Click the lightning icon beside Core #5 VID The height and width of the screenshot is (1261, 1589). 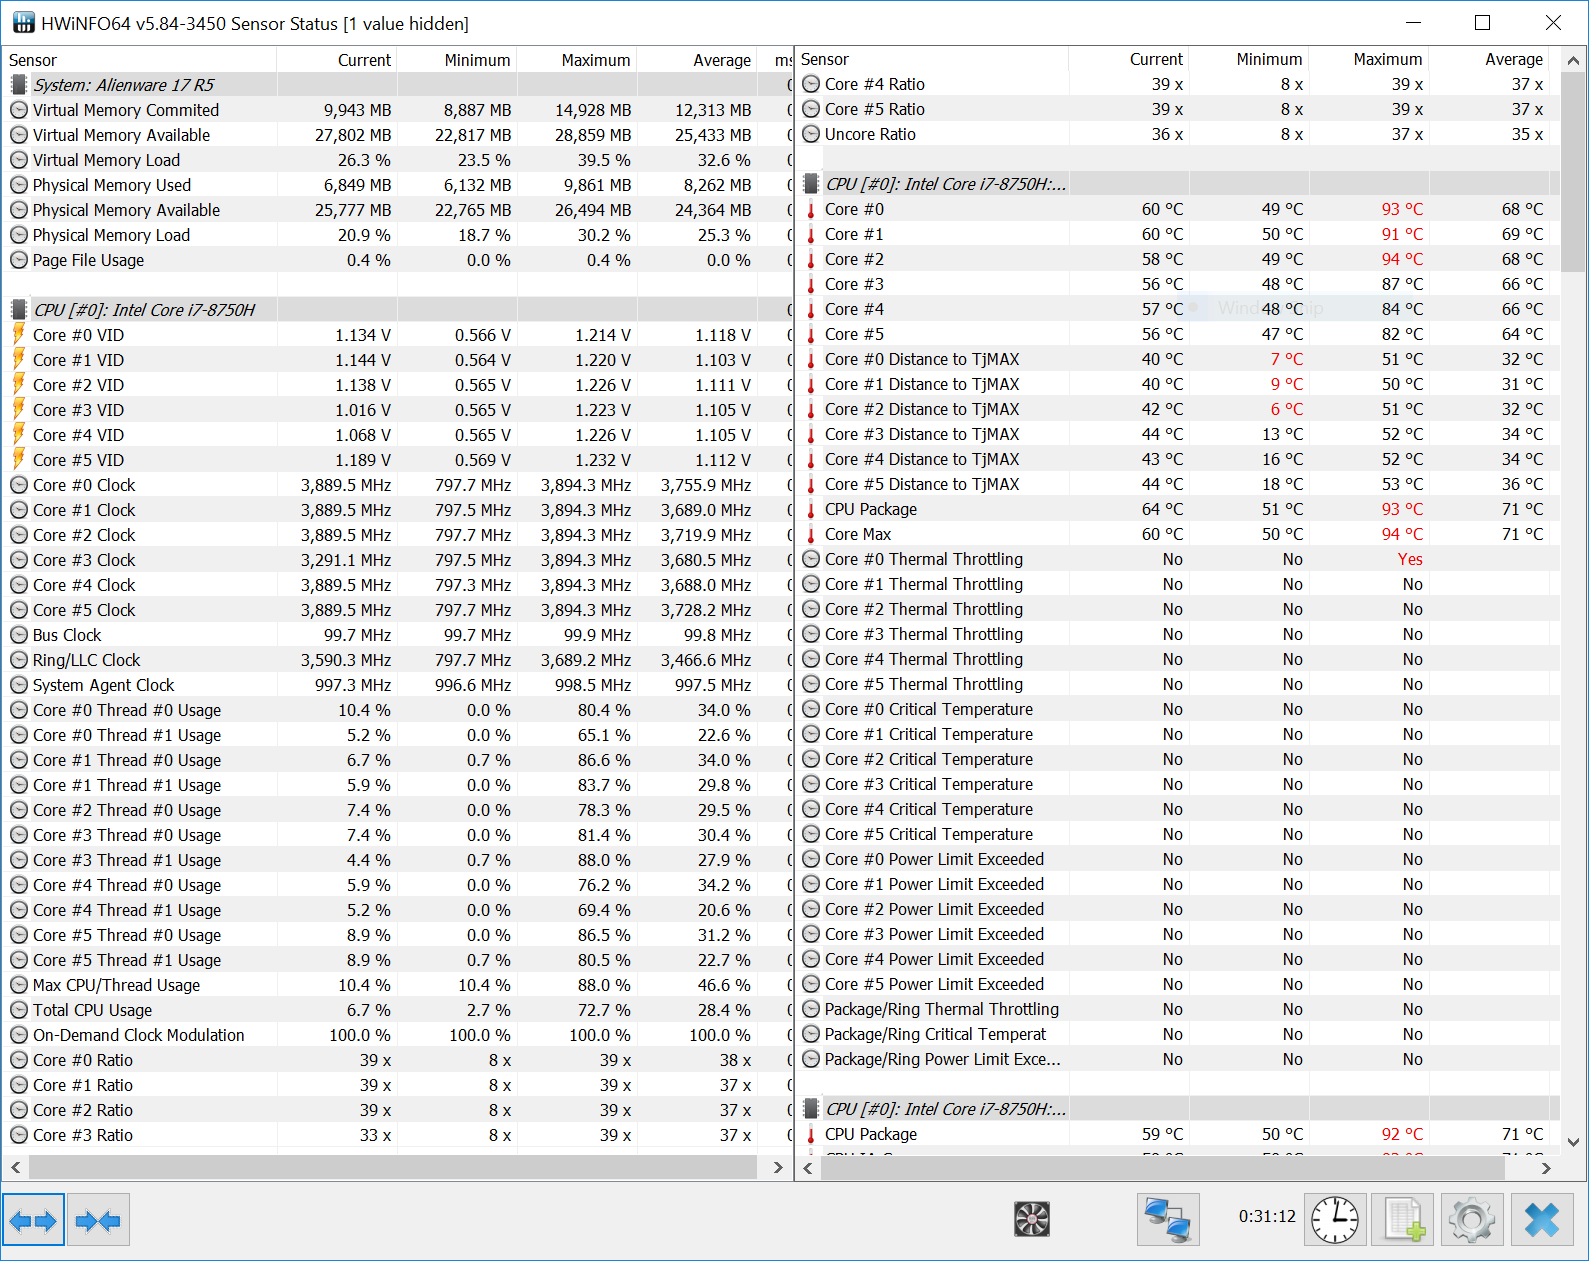[18, 459]
